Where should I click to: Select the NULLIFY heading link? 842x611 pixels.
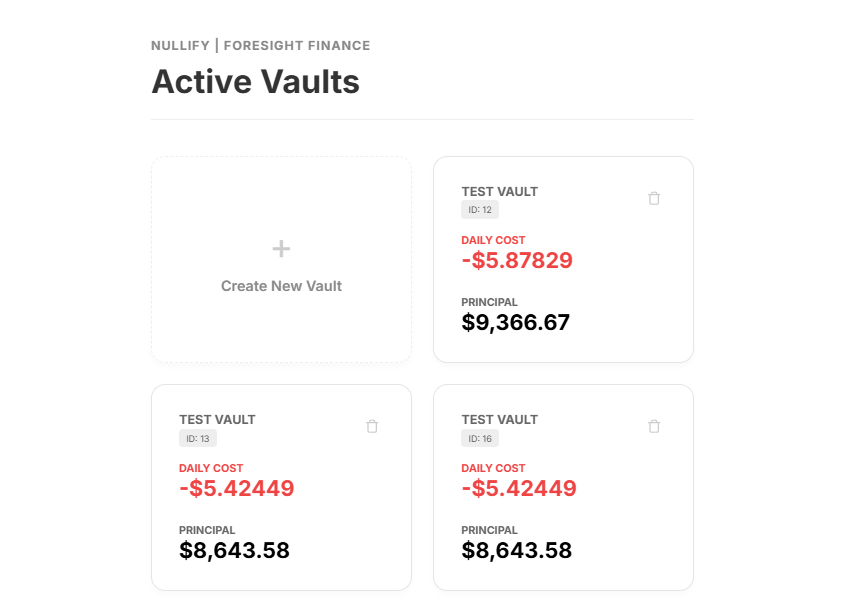[x=181, y=45]
